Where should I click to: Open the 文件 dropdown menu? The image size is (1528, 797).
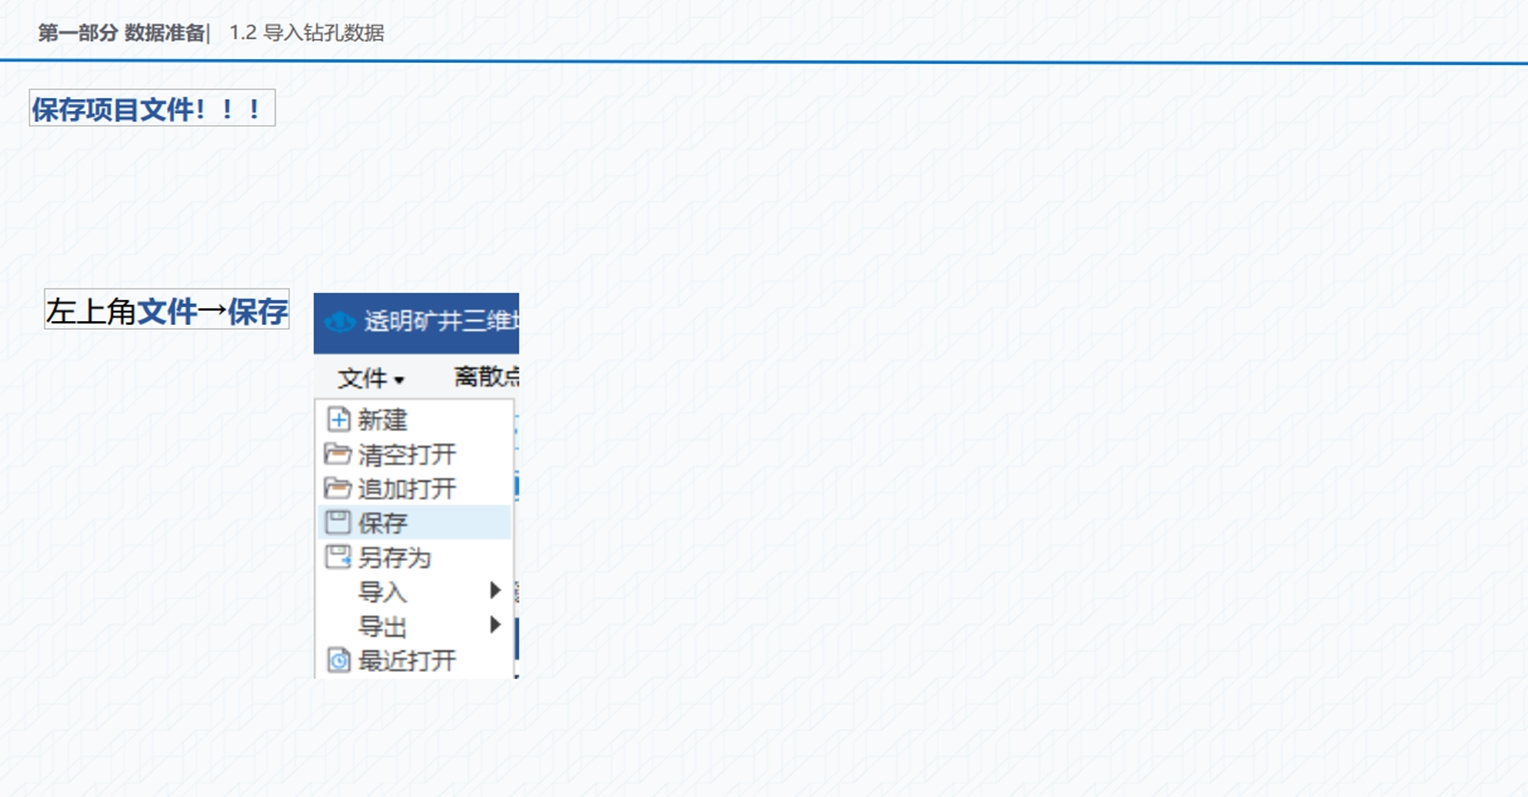tap(370, 378)
